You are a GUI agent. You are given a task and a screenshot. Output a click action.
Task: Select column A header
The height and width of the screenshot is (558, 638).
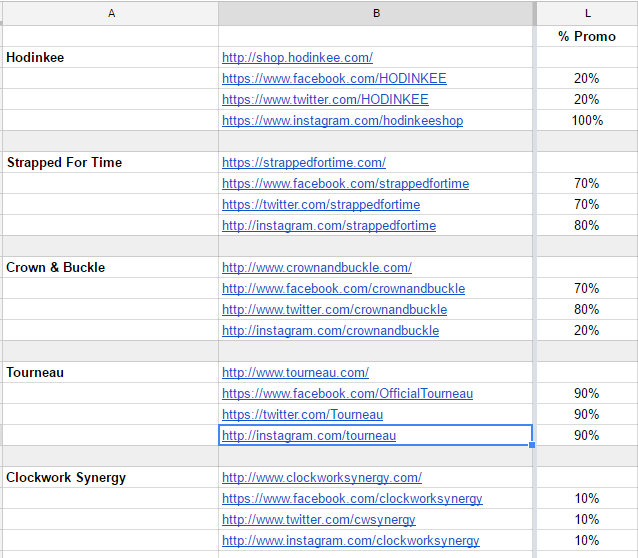pyautogui.click(x=111, y=13)
